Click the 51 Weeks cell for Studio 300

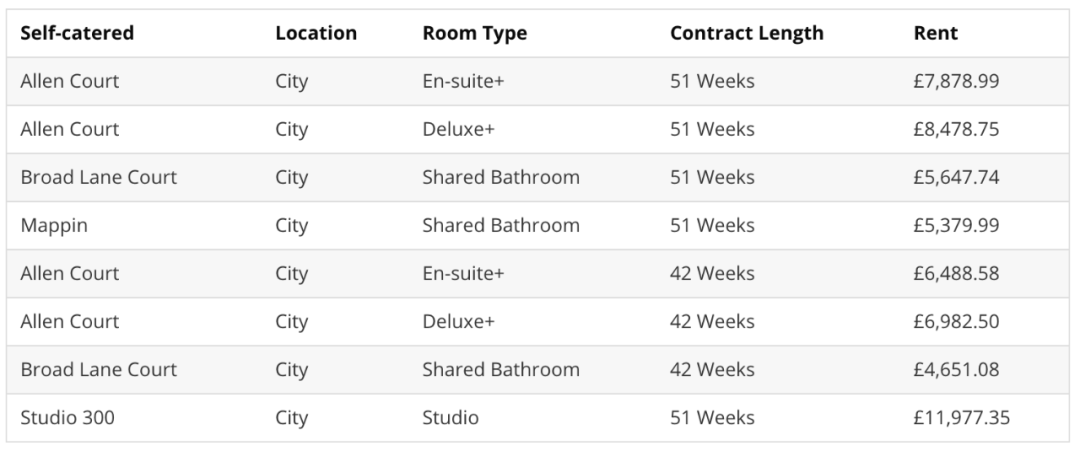pyautogui.click(x=712, y=418)
